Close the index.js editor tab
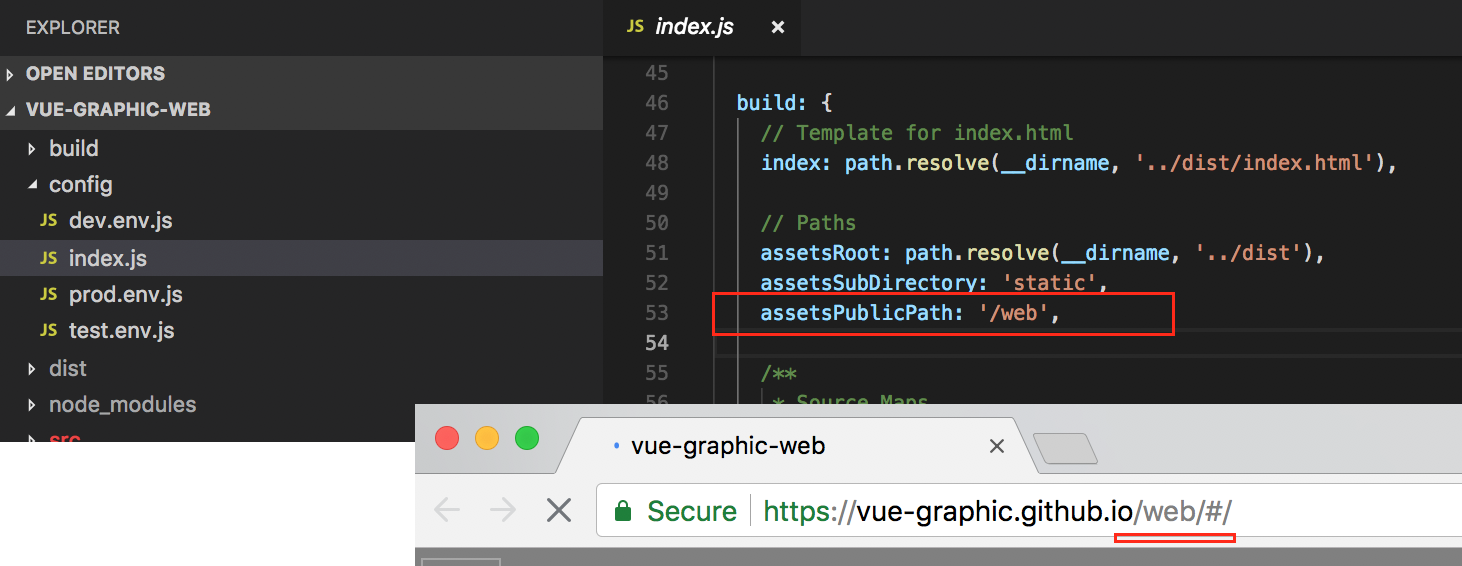 pos(778,28)
